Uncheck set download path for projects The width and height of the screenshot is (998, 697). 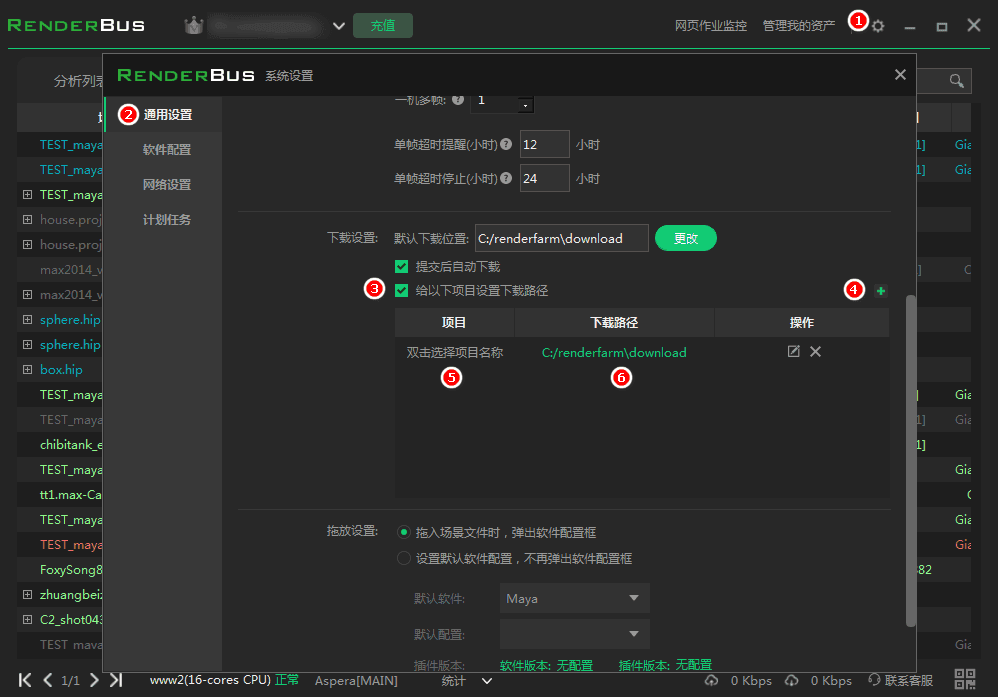click(x=402, y=291)
